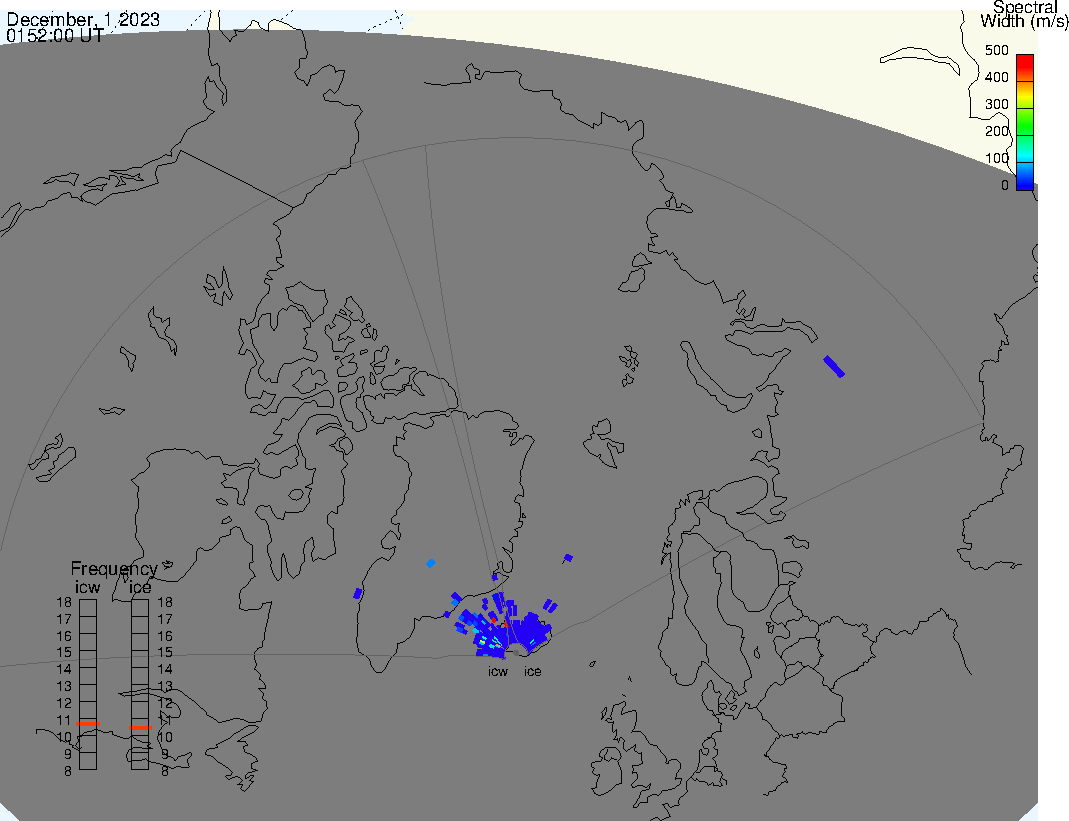Screen dimensions: 1069x821
Task: Click the small blue data cell northeast of Iceland
Action: coord(568,558)
